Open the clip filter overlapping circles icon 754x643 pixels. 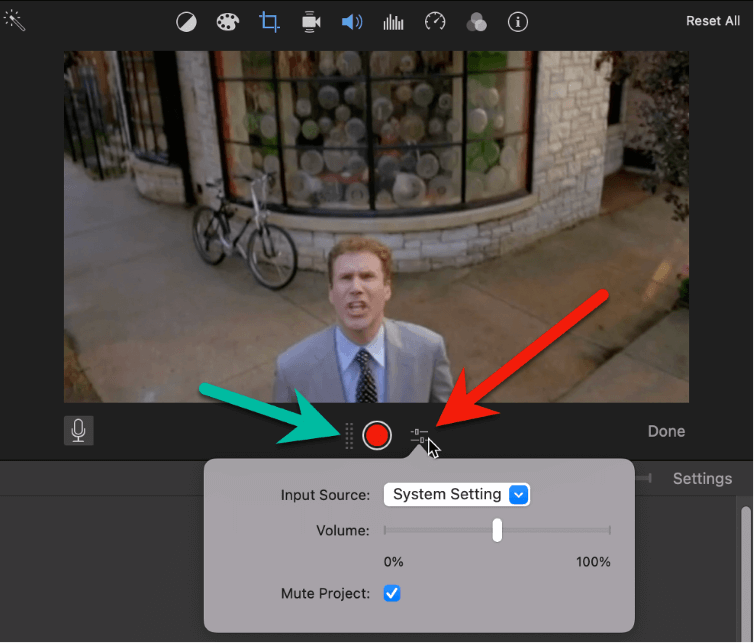(477, 22)
